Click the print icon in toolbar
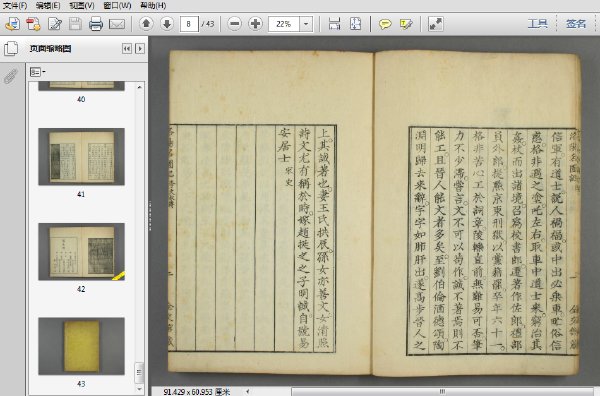This screenshot has height=396, width=600. point(96,24)
